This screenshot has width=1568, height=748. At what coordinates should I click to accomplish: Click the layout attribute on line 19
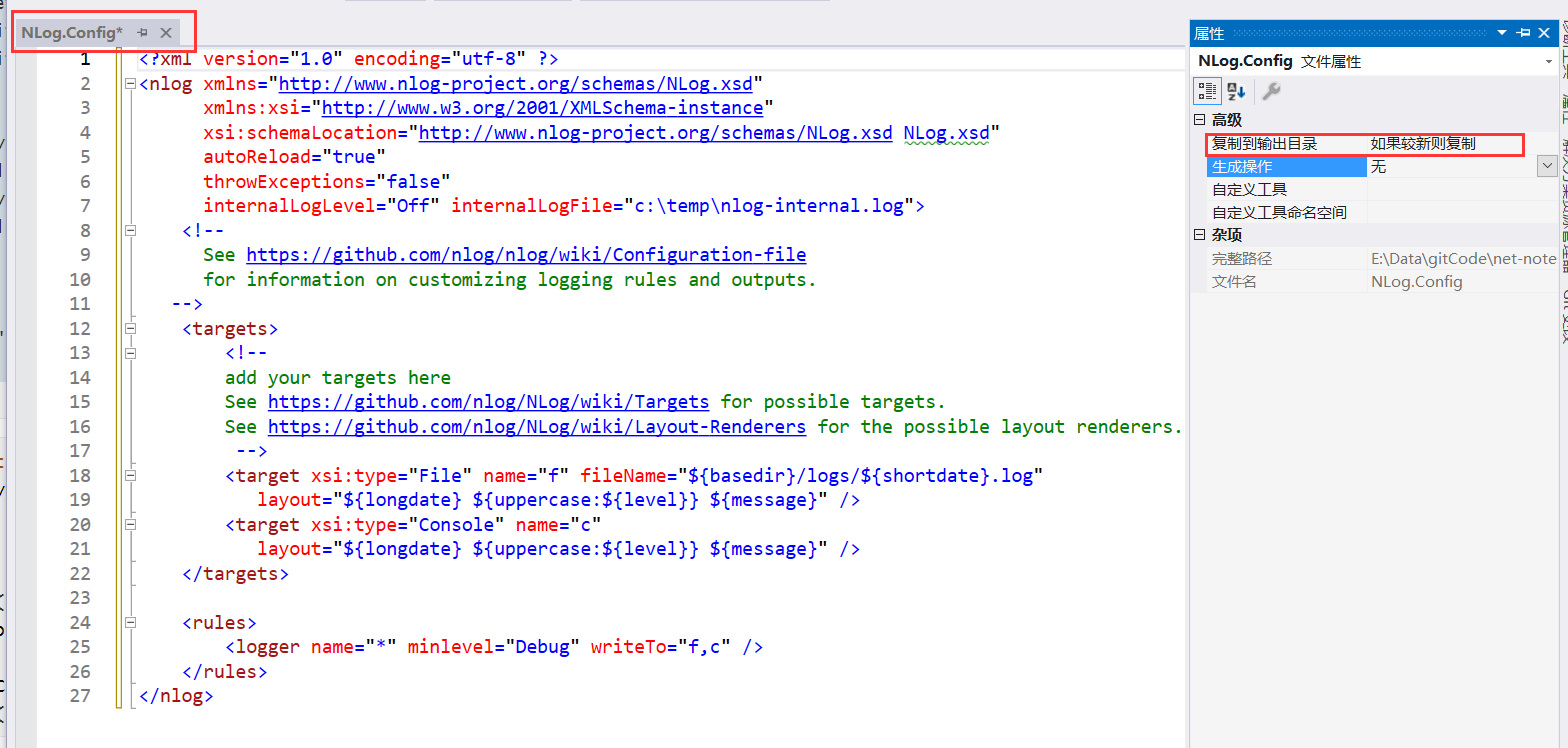[544, 500]
